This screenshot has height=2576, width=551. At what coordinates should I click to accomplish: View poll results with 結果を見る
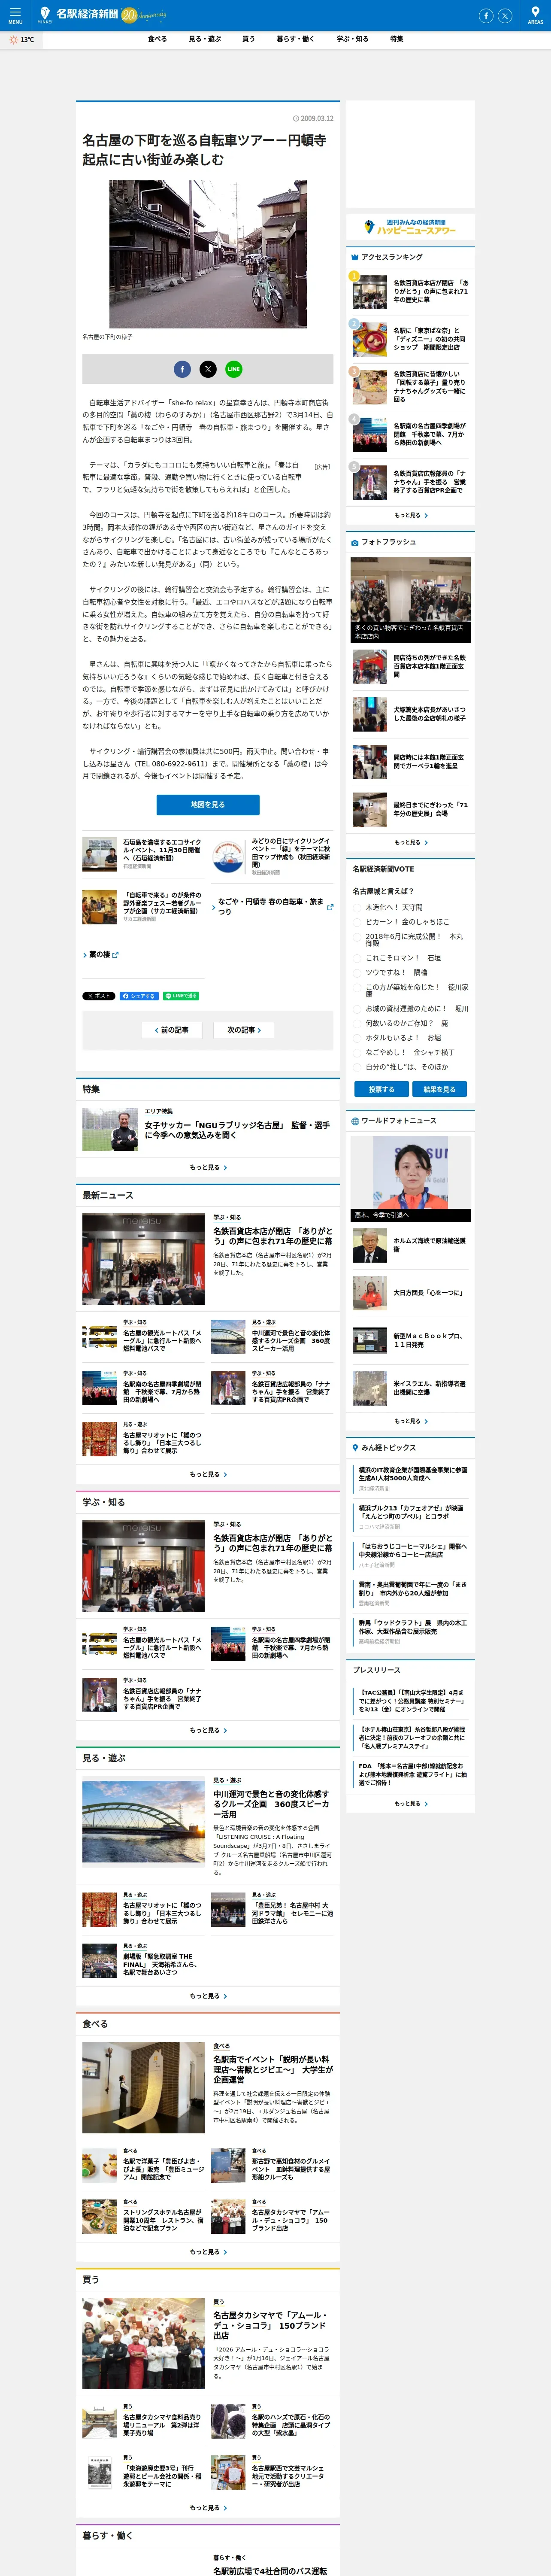tap(439, 1089)
